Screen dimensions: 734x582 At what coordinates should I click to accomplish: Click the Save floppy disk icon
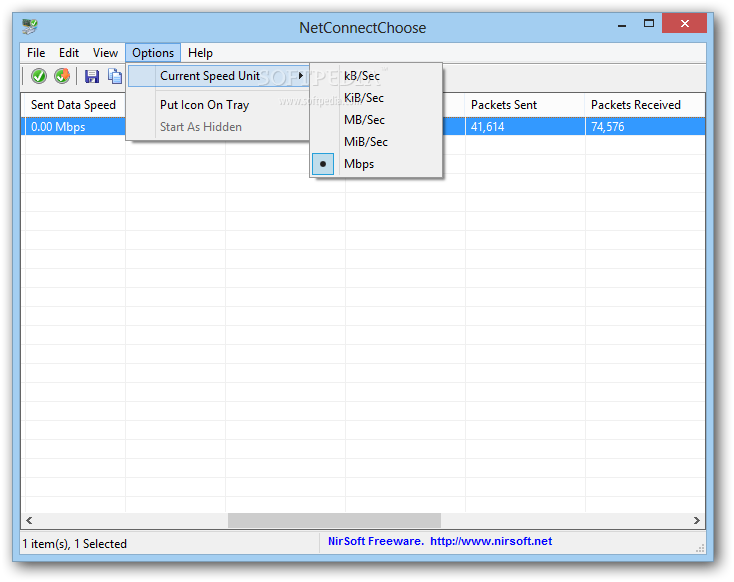[x=92, y=76]
